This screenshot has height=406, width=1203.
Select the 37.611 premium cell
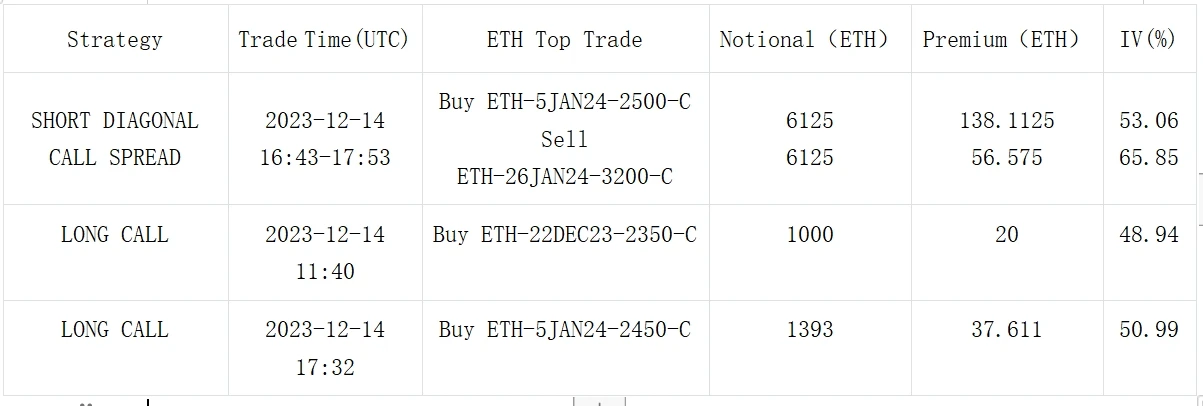point(1006,330)
